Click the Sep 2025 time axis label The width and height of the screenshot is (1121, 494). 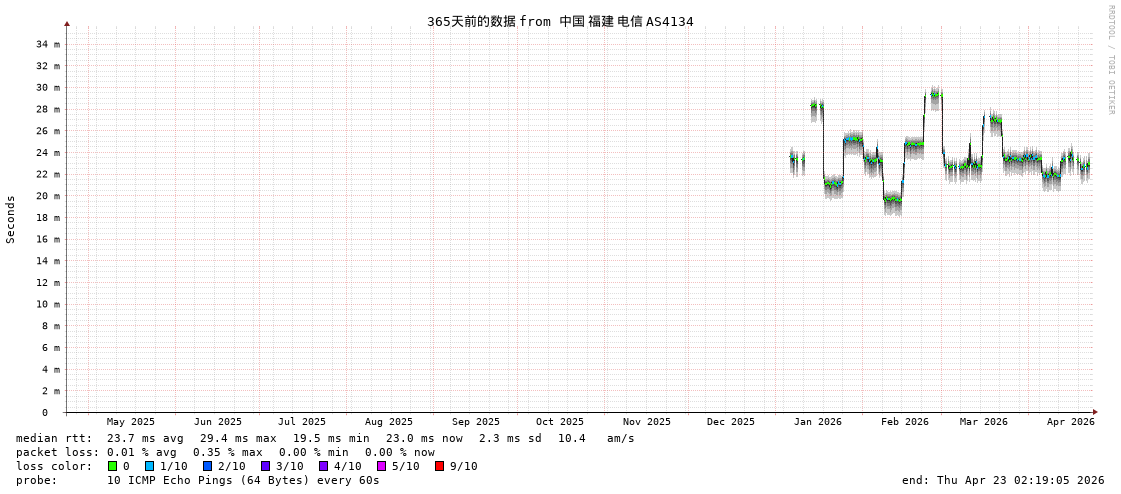[x=475, y=422]
